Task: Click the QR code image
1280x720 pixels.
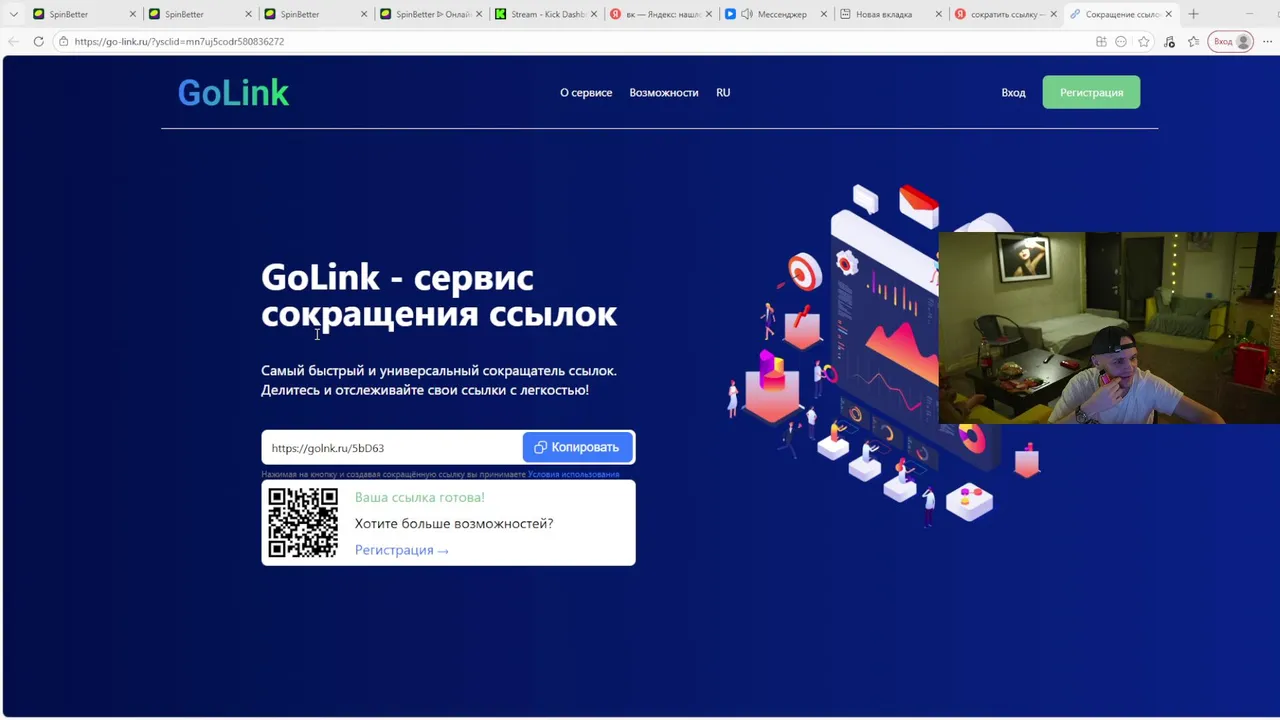Action: tap(303, 523)
